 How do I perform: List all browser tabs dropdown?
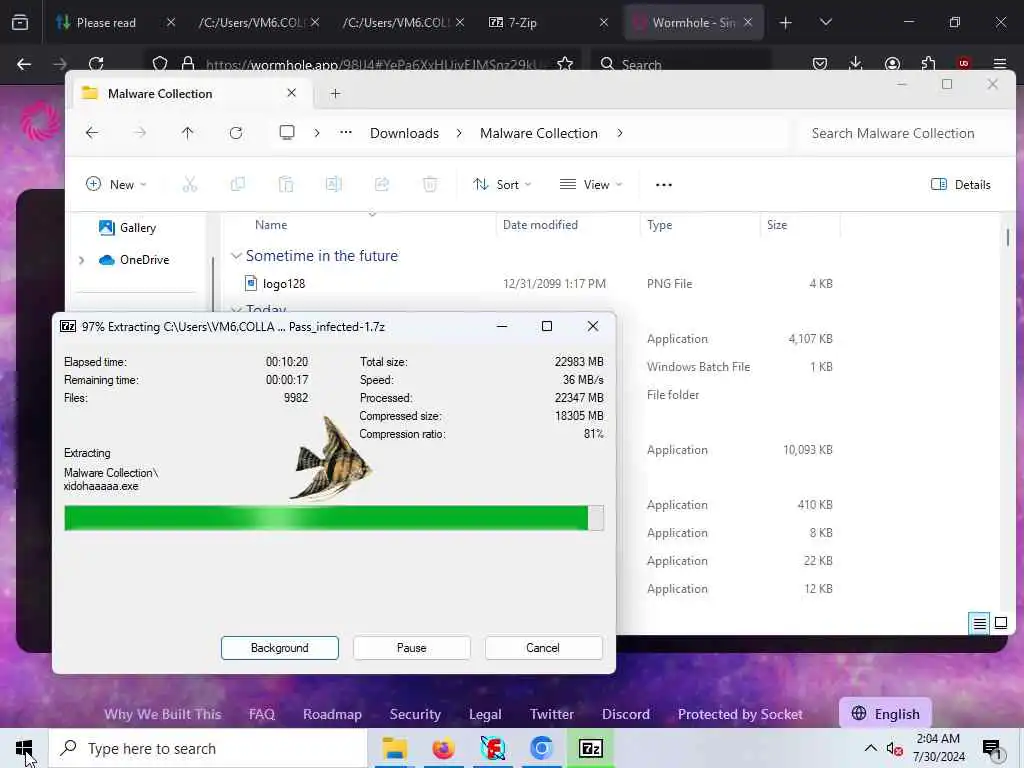[826, 22]
